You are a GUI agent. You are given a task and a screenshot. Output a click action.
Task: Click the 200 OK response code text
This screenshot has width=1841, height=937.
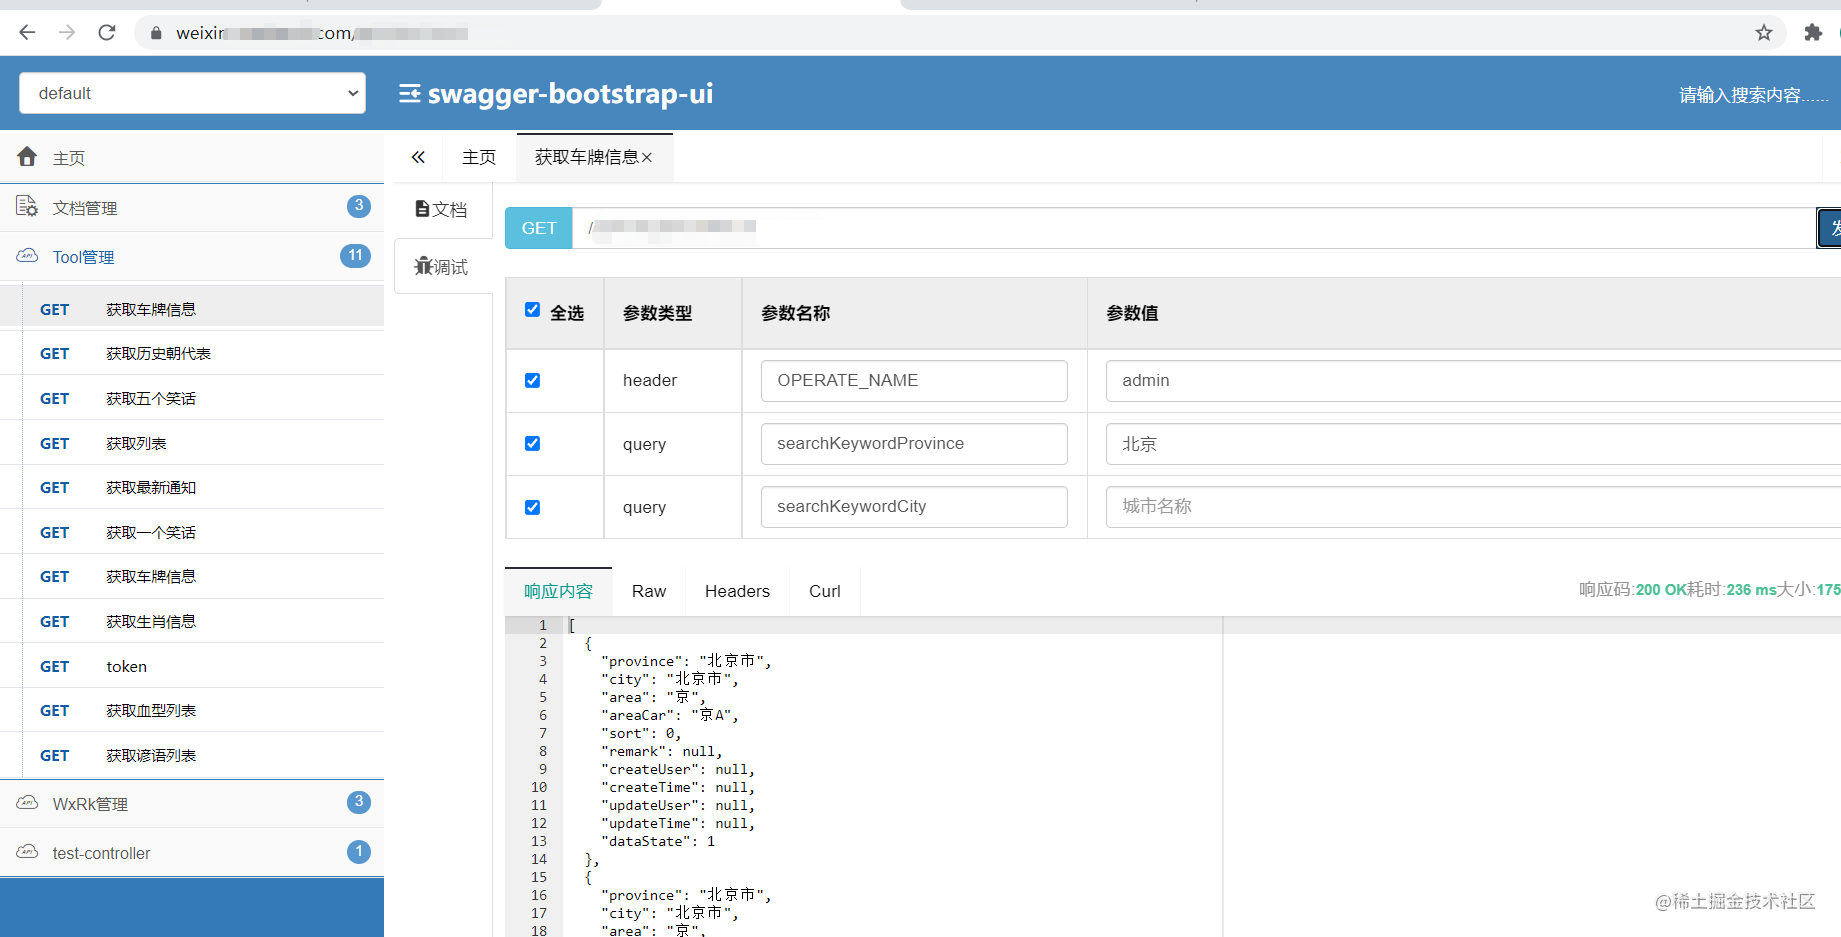tap(1662, 590)
